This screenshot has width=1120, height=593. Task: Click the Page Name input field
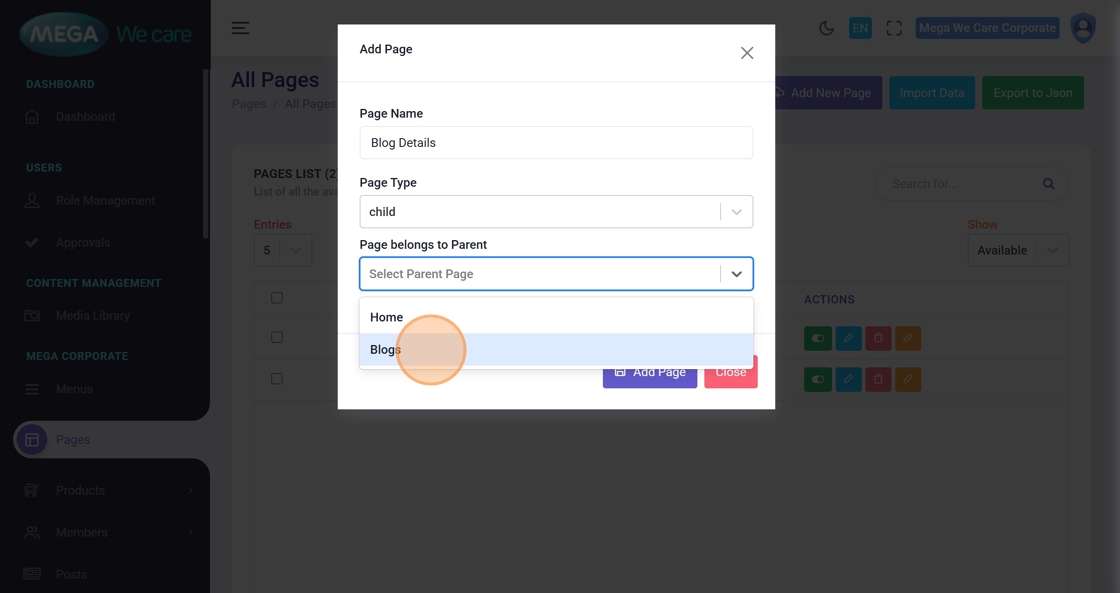click(556, 143)
